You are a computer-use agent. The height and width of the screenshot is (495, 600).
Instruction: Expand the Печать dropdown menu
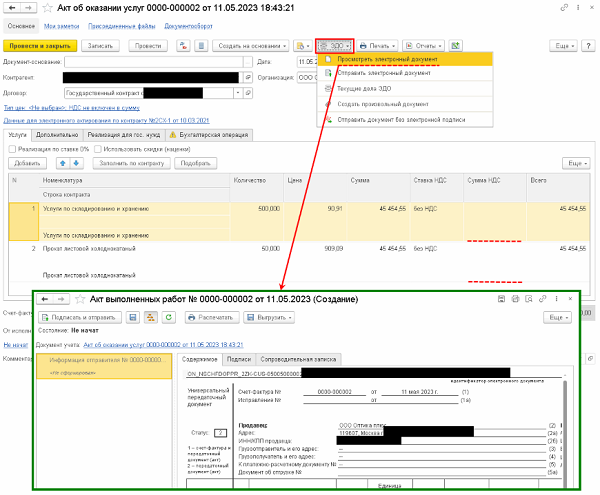379,46
